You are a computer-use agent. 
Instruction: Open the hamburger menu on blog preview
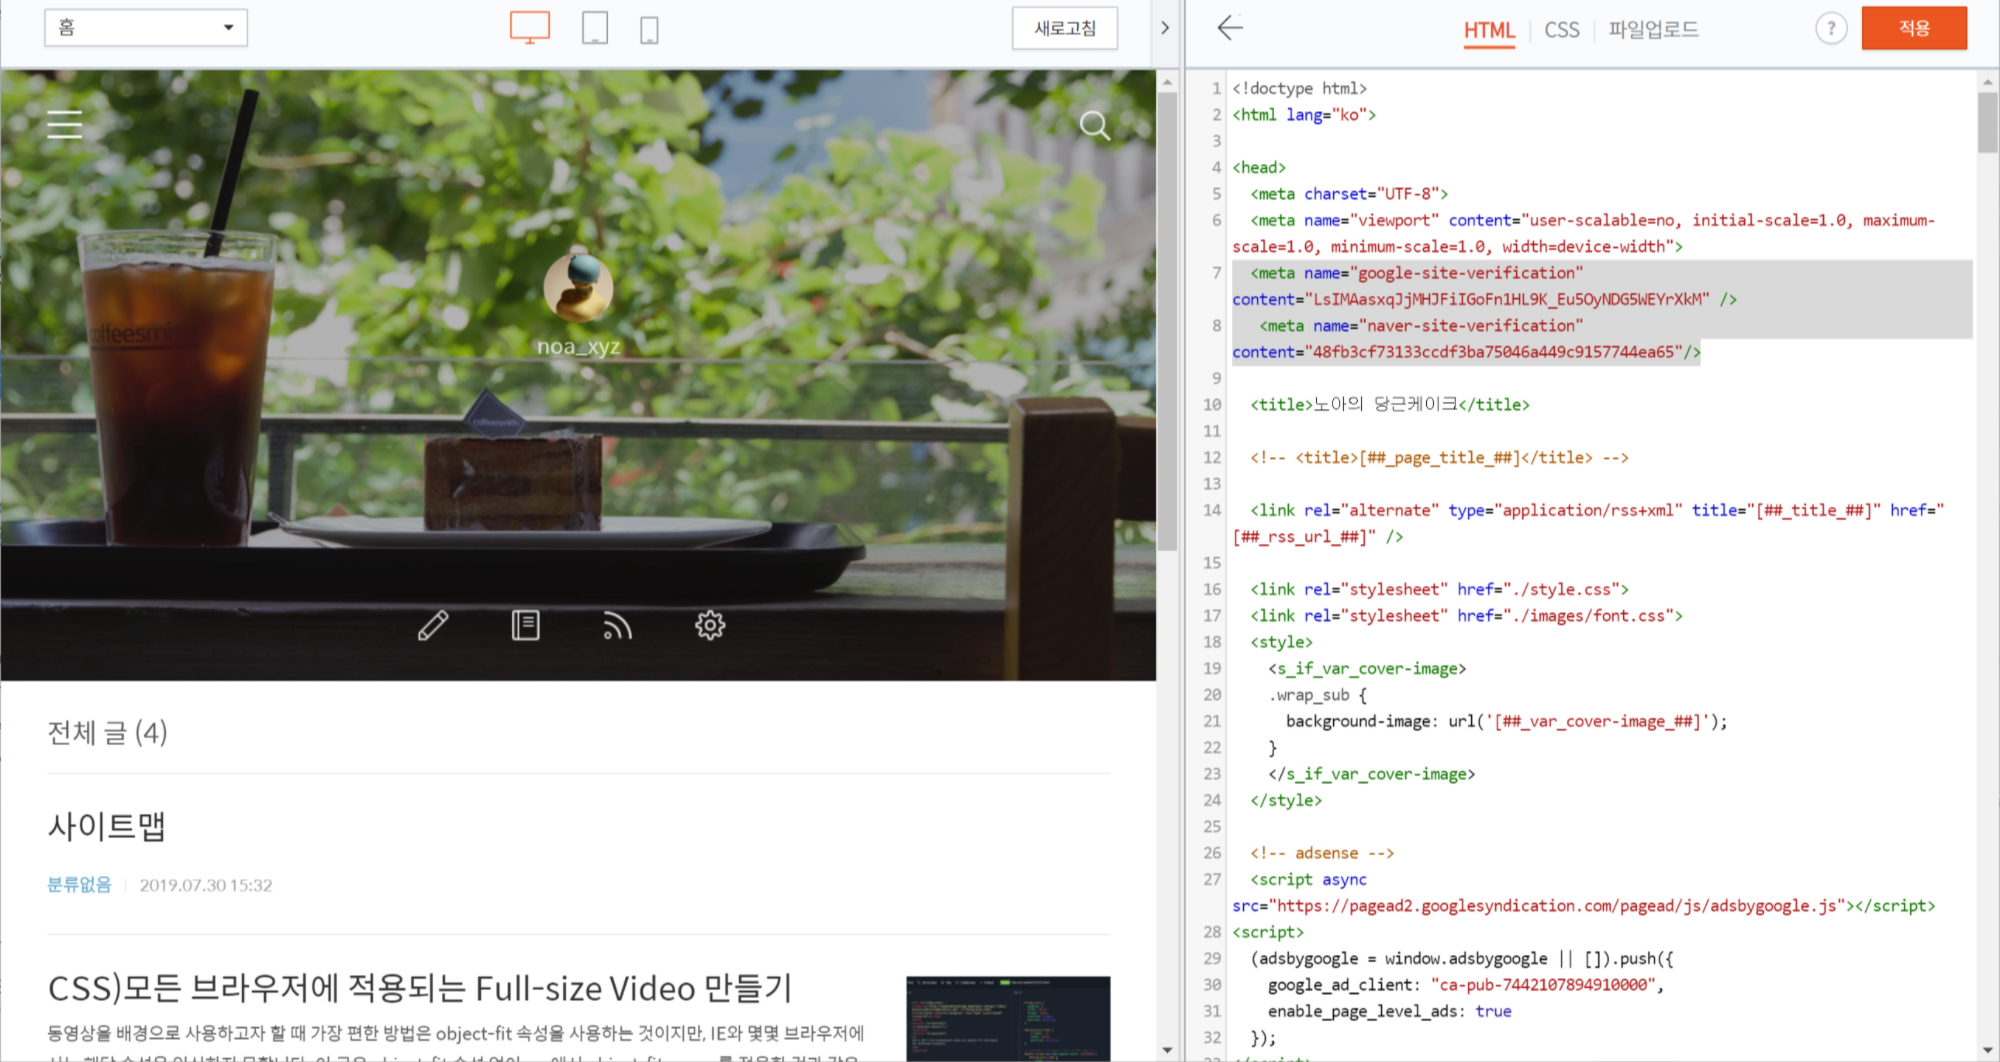[x=65, y=124]
